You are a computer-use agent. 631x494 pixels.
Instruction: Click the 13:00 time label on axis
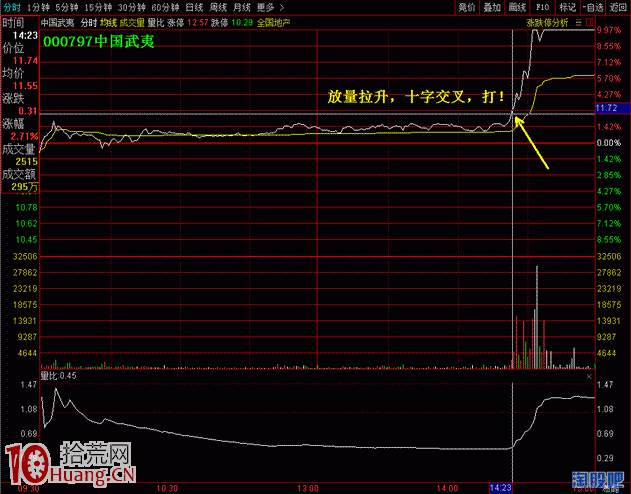(308, 488)
